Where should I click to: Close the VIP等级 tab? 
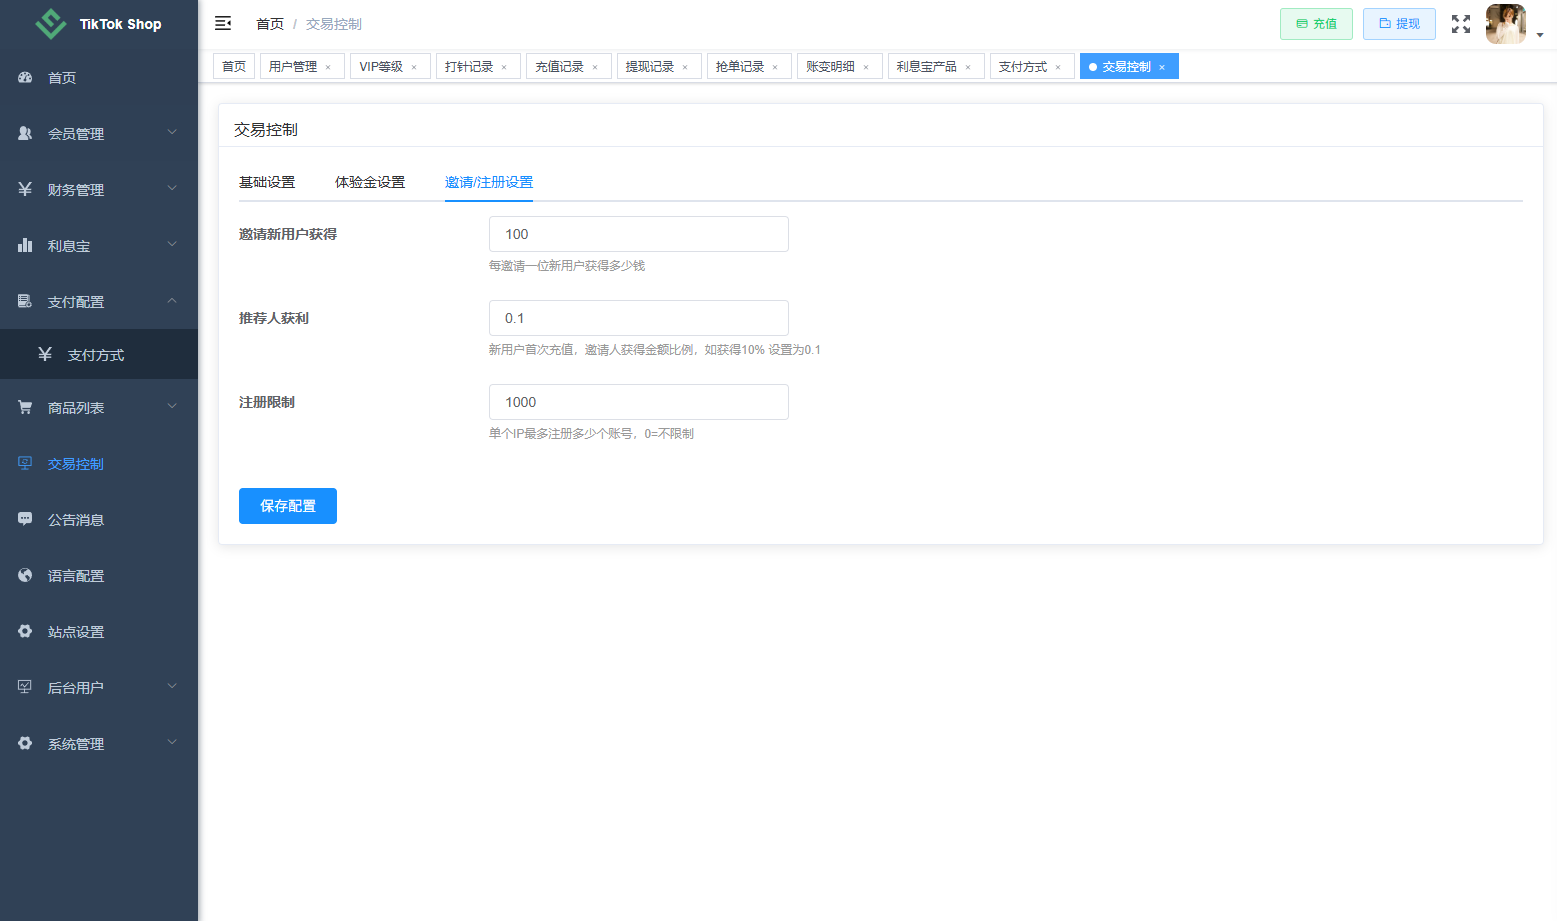pyautogui.click(x=414, y=67)
